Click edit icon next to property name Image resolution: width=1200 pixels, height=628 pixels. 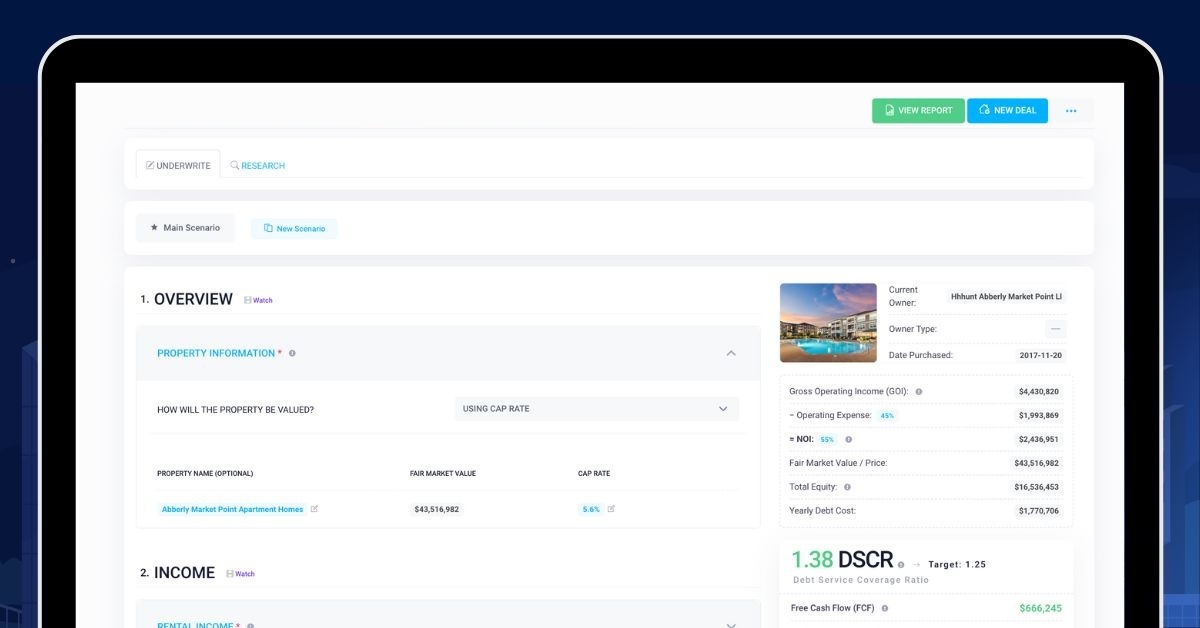pos(314,509)
